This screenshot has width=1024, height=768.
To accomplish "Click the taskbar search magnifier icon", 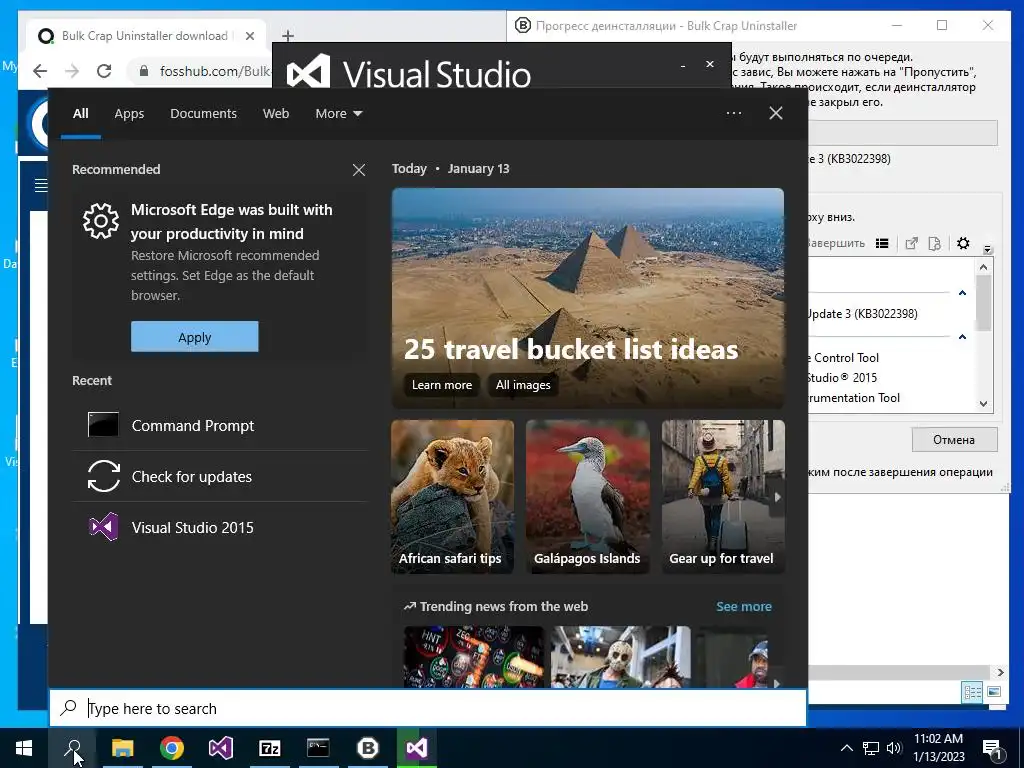I will (72, 748).
